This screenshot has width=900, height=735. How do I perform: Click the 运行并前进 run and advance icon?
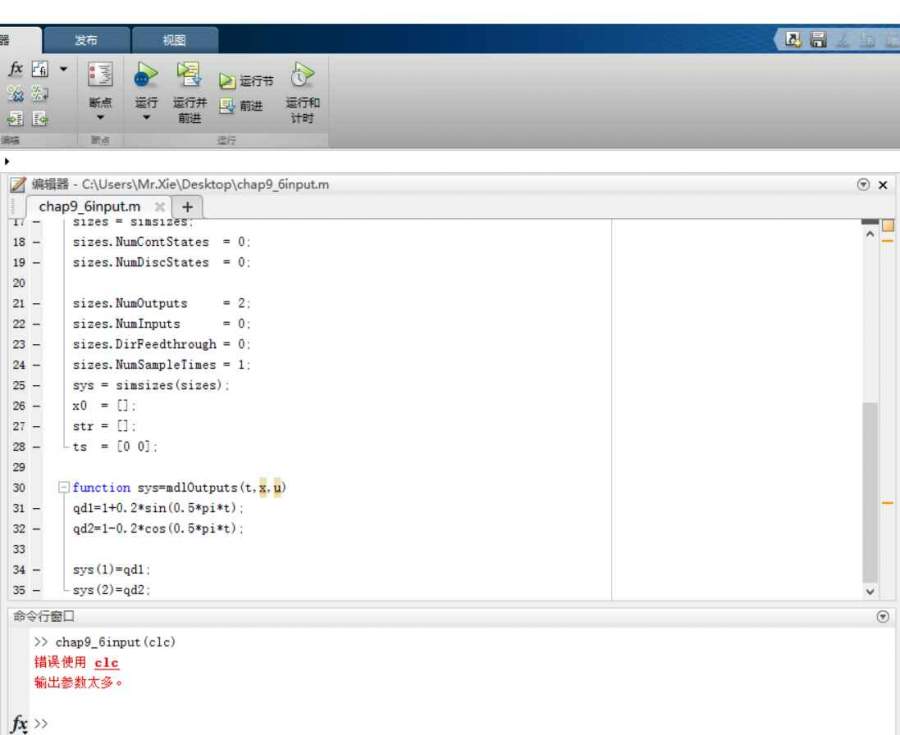[189, 75]
